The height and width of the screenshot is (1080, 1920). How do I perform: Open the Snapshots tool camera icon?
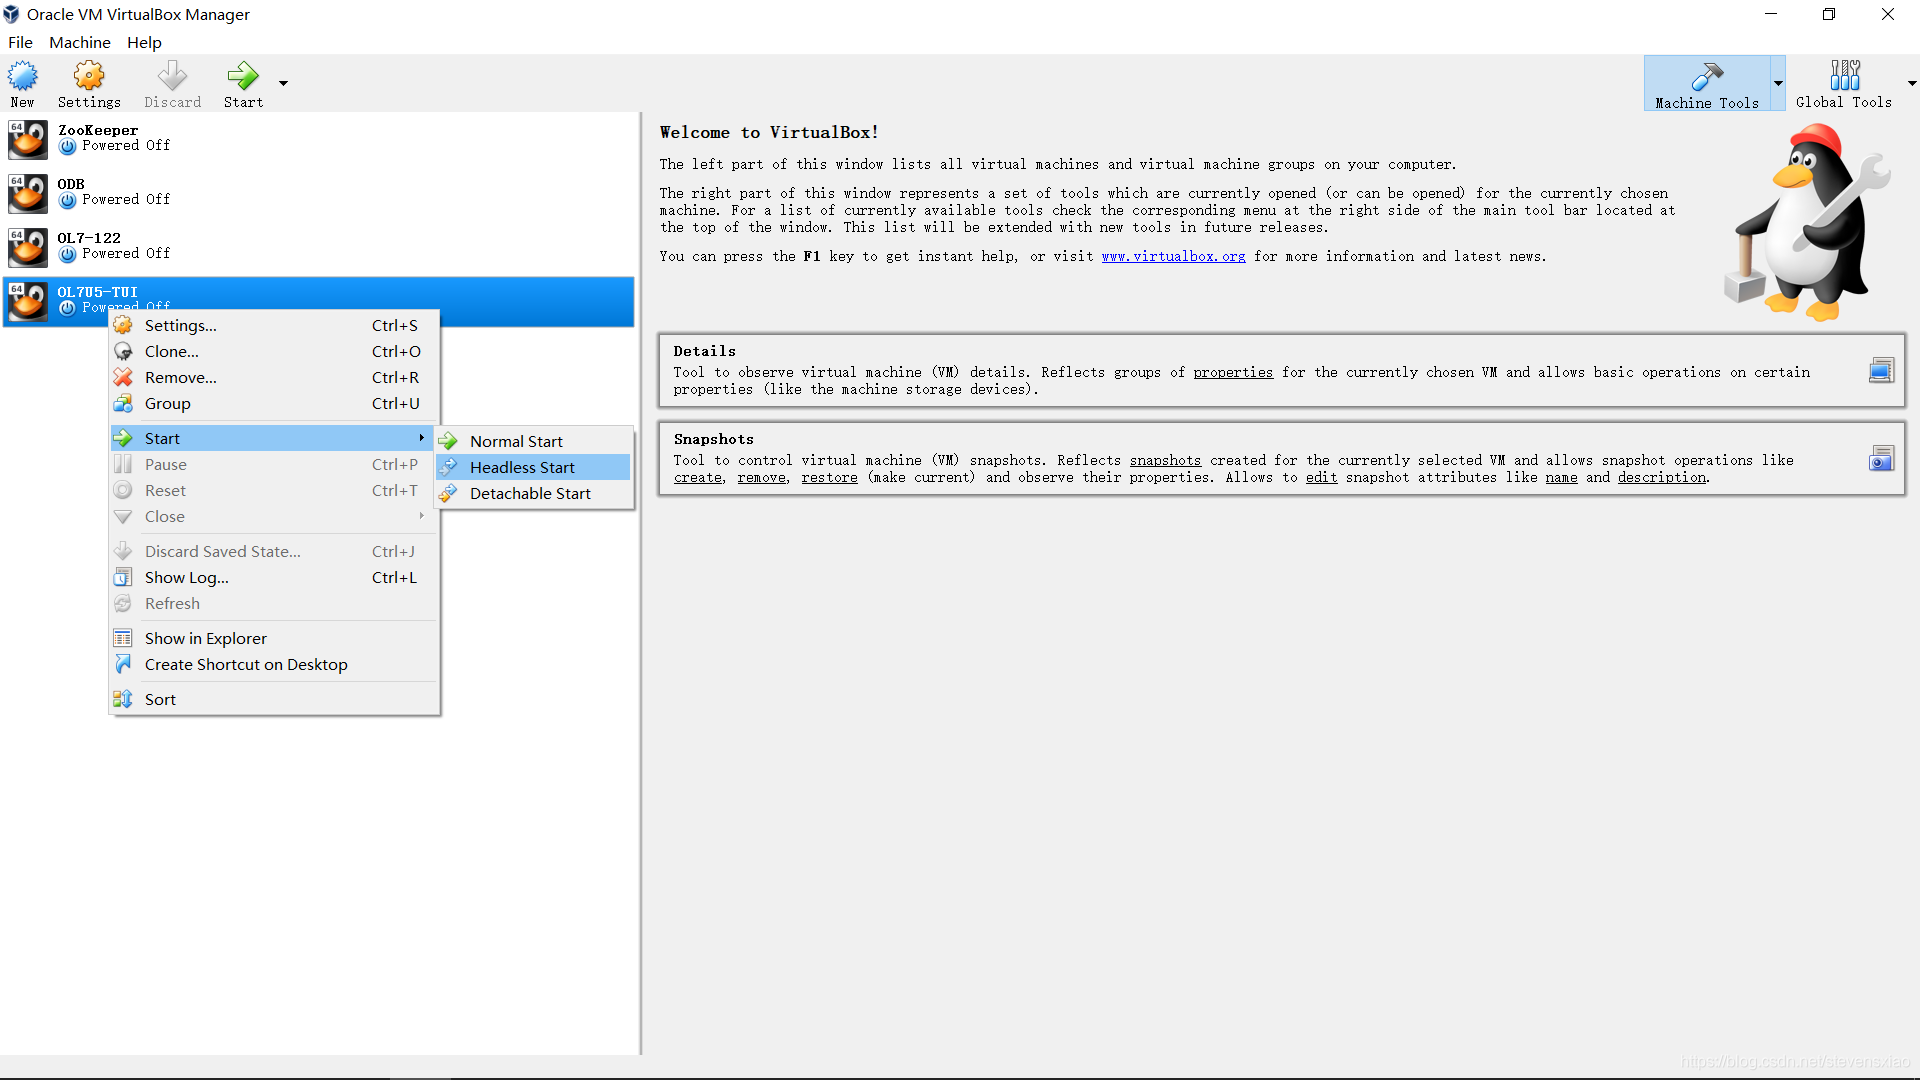click(x=1881, y=459)
